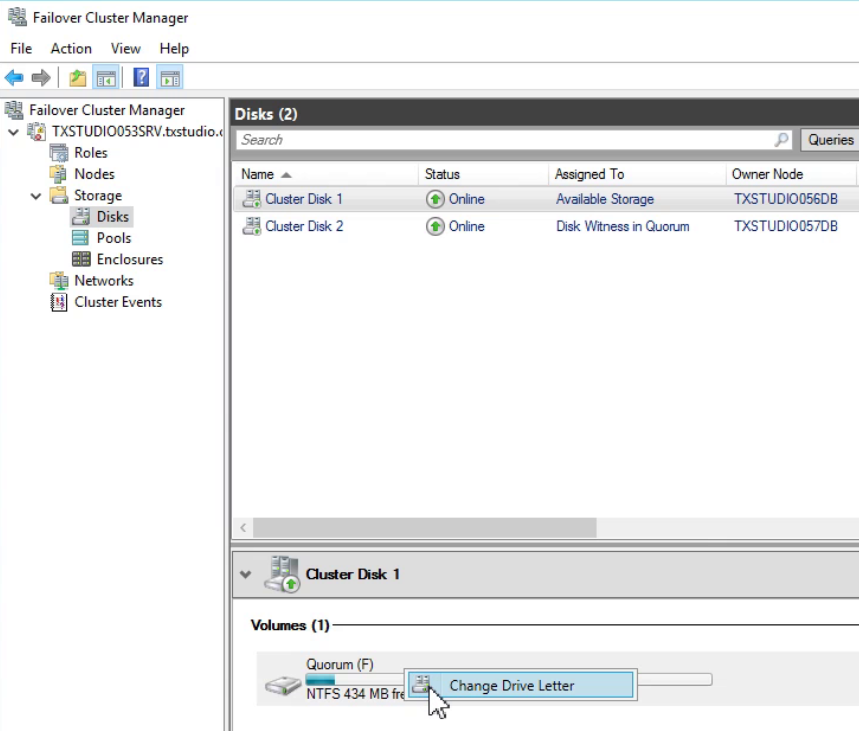Select Pools under Storage
859x731 pixels.
(x=114, y=238)
